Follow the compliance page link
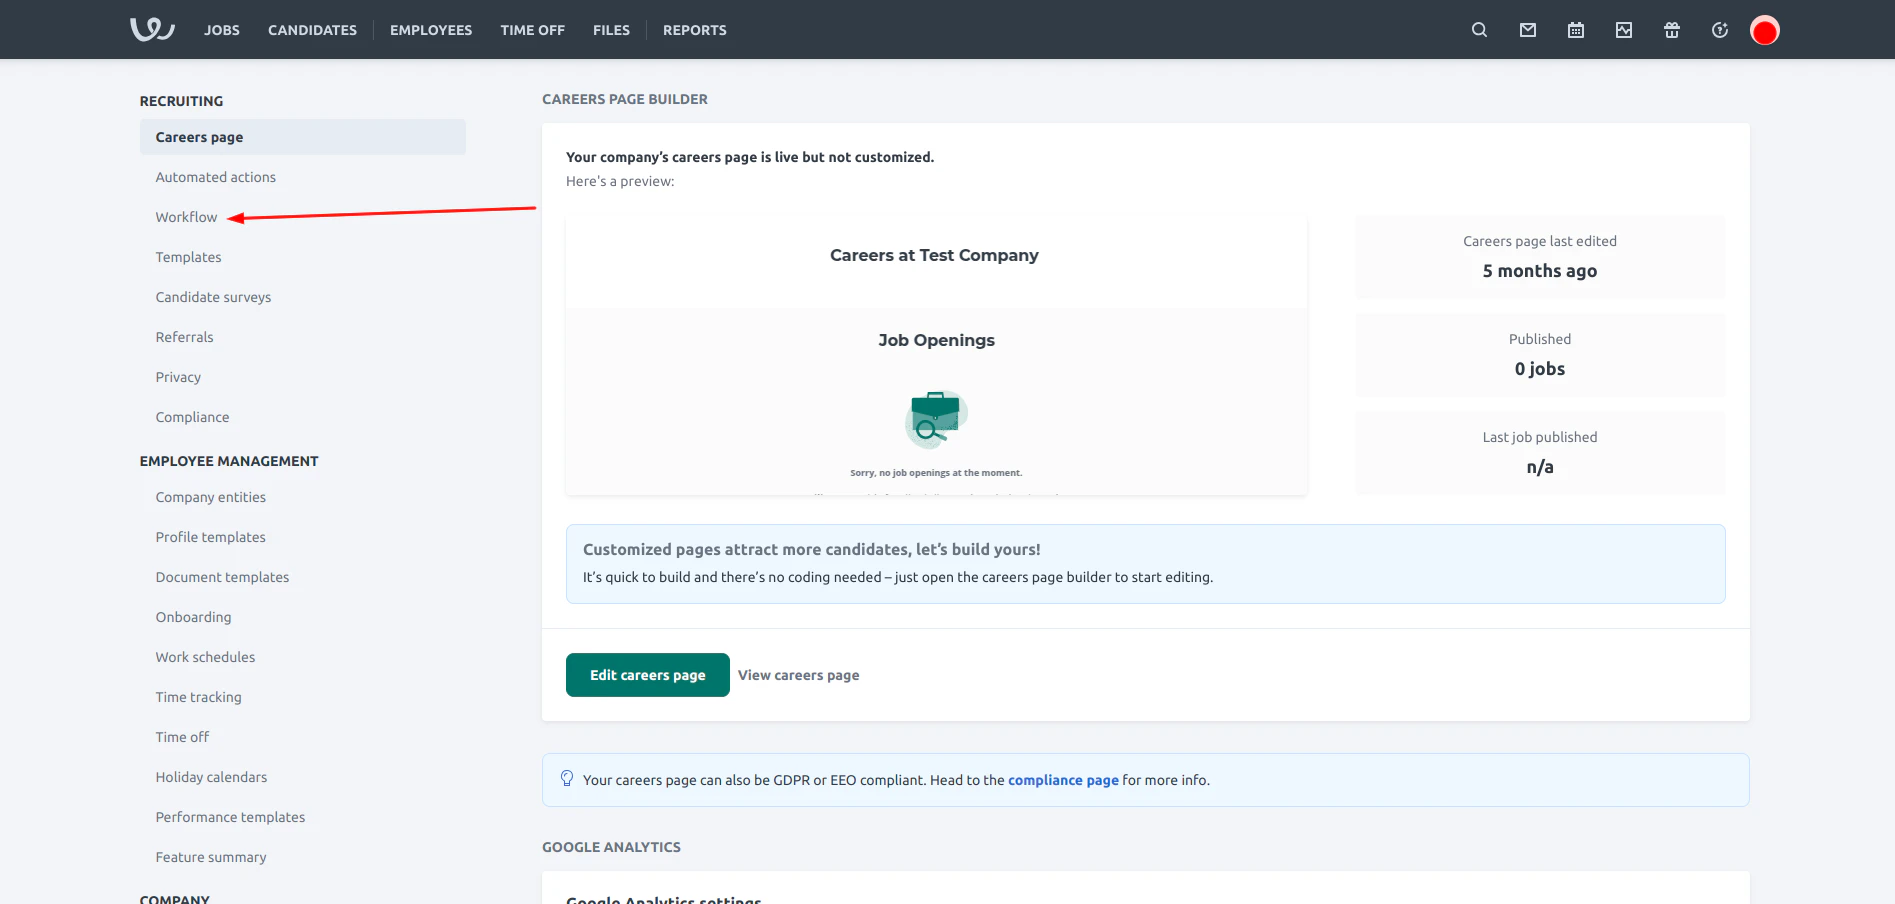1895x904 pixels. 1063,780
